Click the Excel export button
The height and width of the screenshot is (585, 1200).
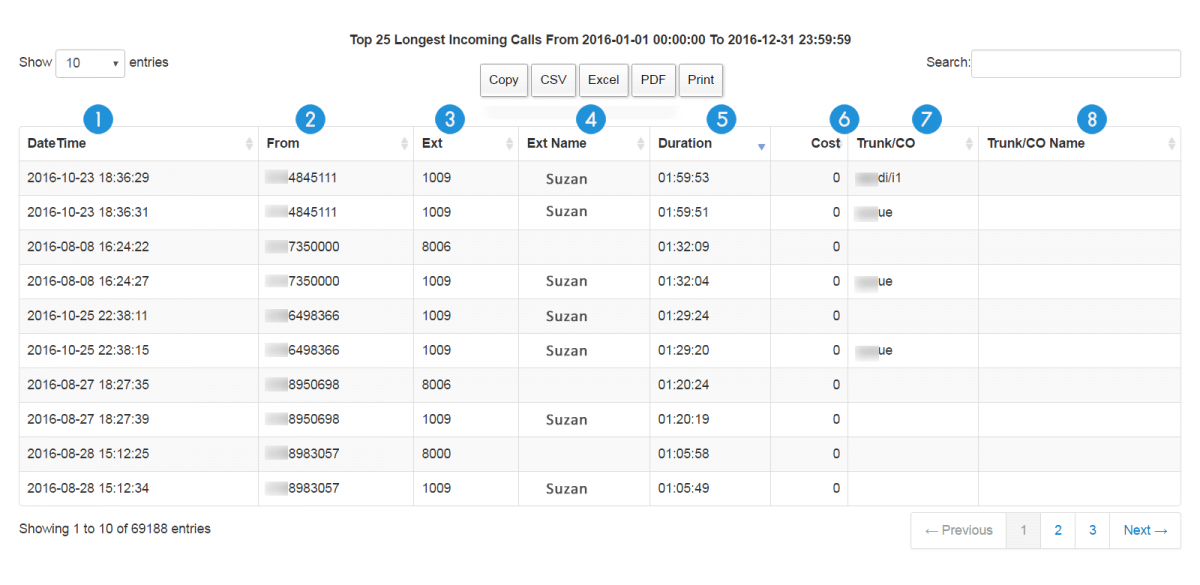coord(603,80)
